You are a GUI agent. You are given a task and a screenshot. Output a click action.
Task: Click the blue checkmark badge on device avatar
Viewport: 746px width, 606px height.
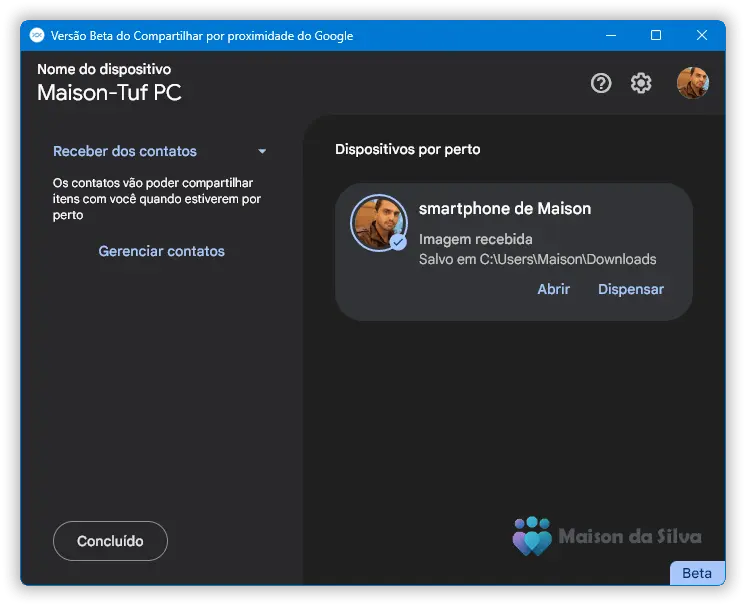(x=398, y=242)
